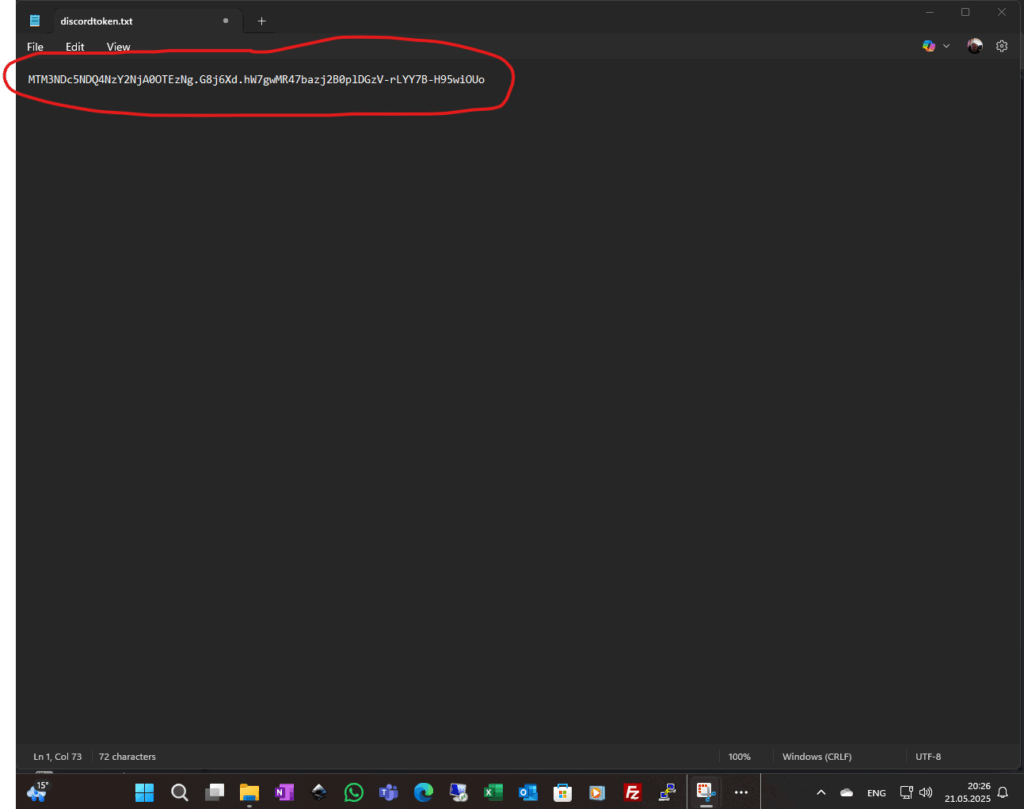Launch FileZilla from taskbar
The width and height of the screenshot is (1024, 809).
click(x=632, y=793)
